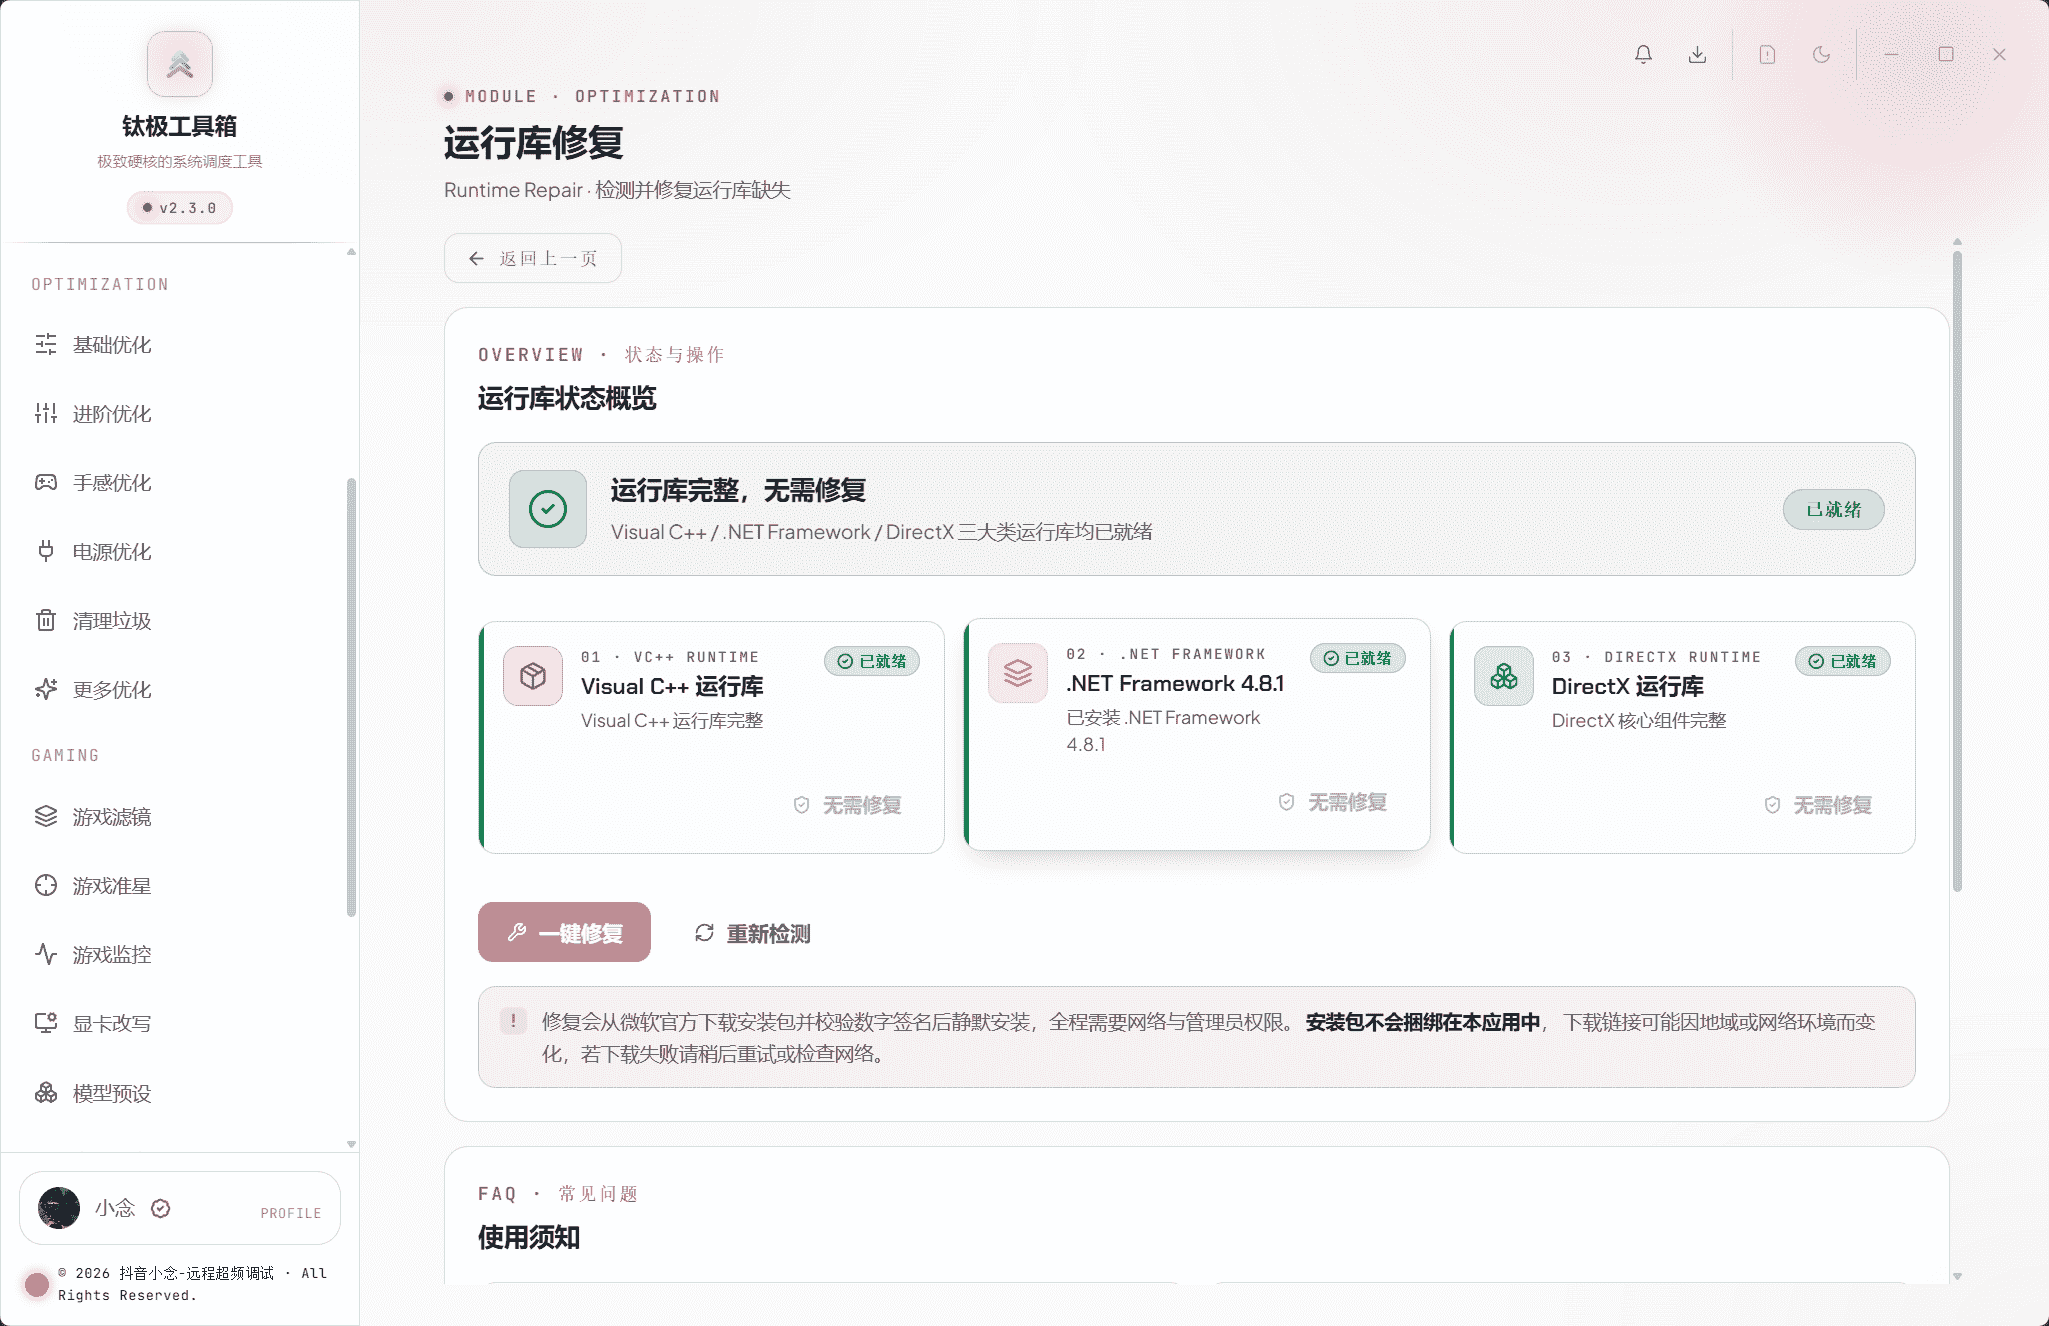
Task: Click 重新检测 to rescan runtimes
Action: coord(752,933)
